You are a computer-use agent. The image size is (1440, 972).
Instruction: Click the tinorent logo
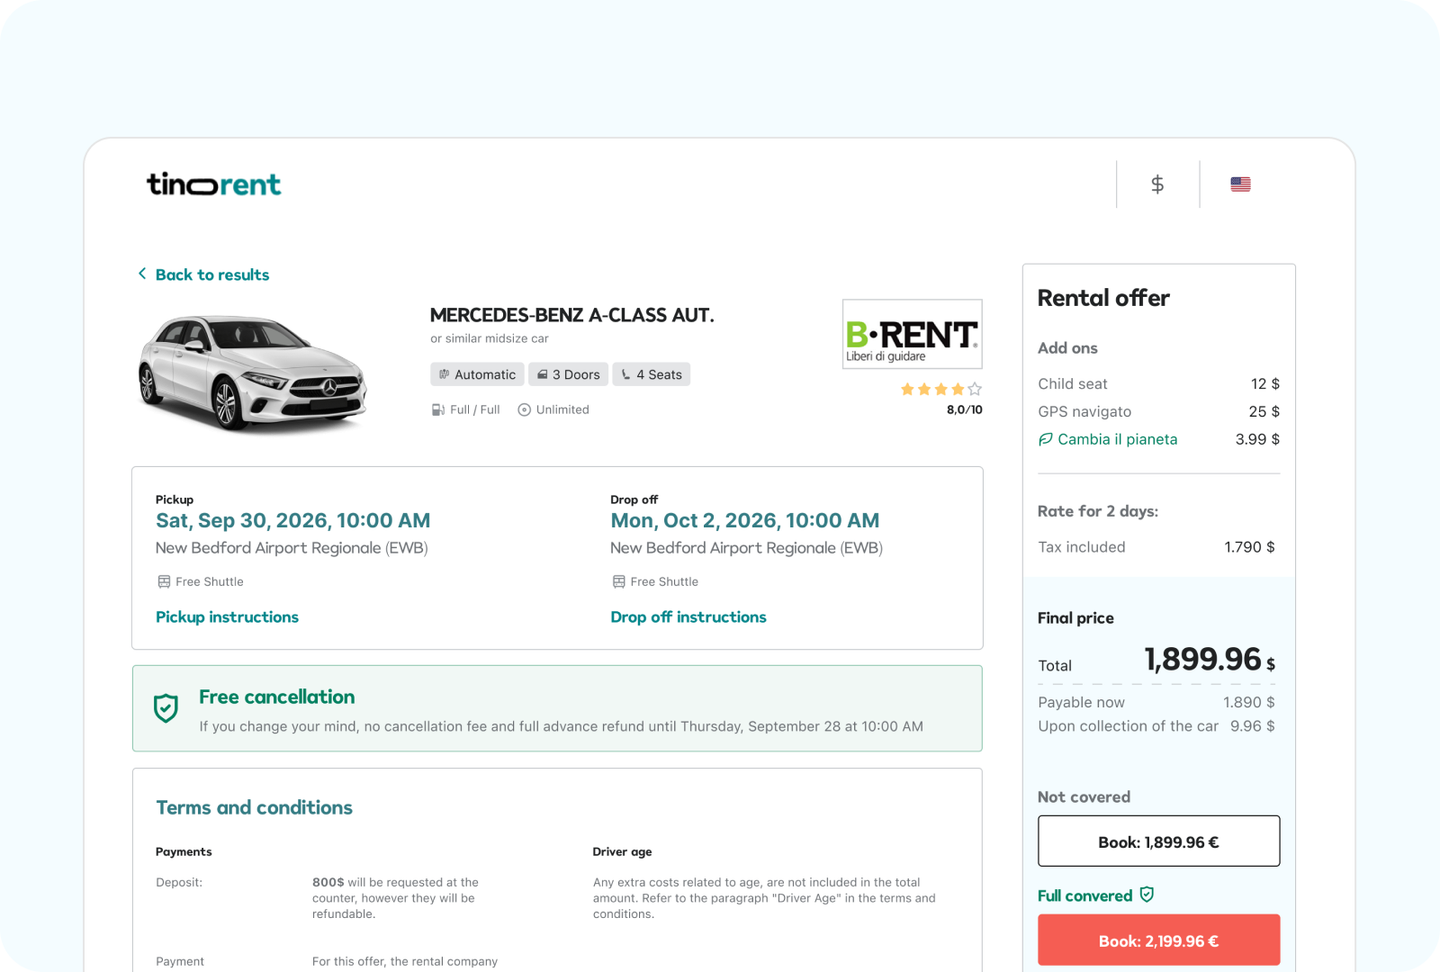(213, 184)
